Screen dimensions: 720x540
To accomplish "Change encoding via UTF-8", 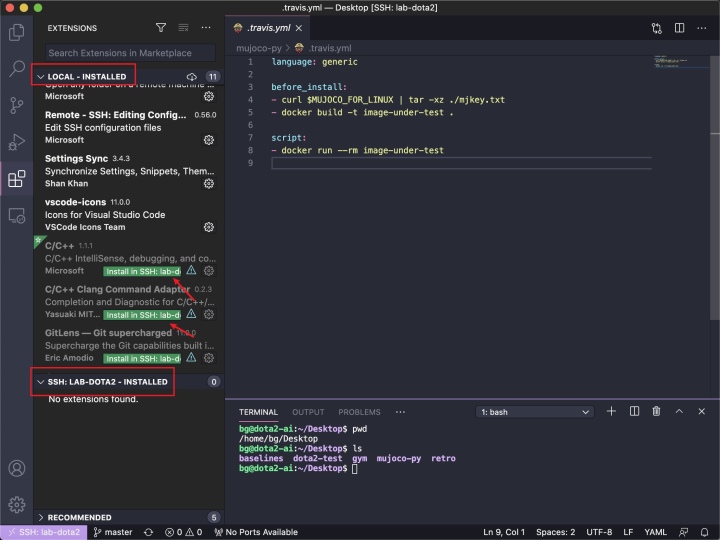I will pyautogui.click(x=599, y=532).
